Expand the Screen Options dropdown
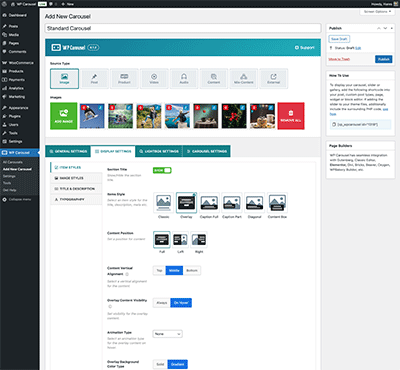400x370 pixels. 377,12
